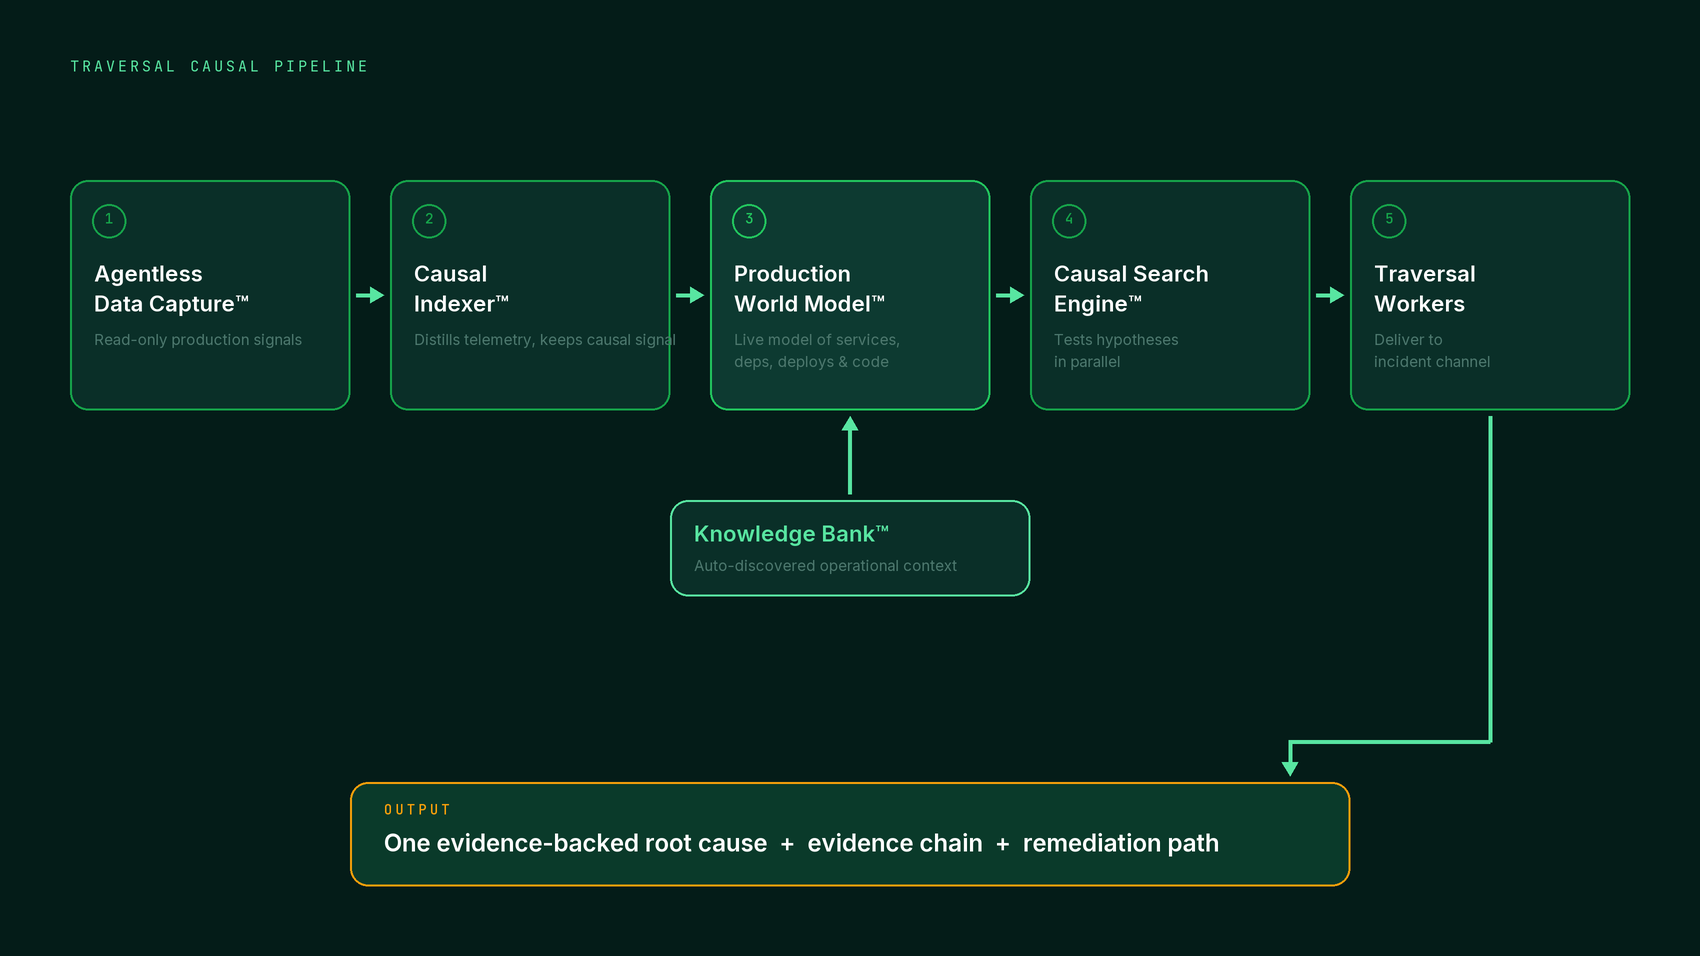The height and width of the screenshot is (956, 1700).
Task: Click the step 5 circled number badge
Action: pos(1389,221)
